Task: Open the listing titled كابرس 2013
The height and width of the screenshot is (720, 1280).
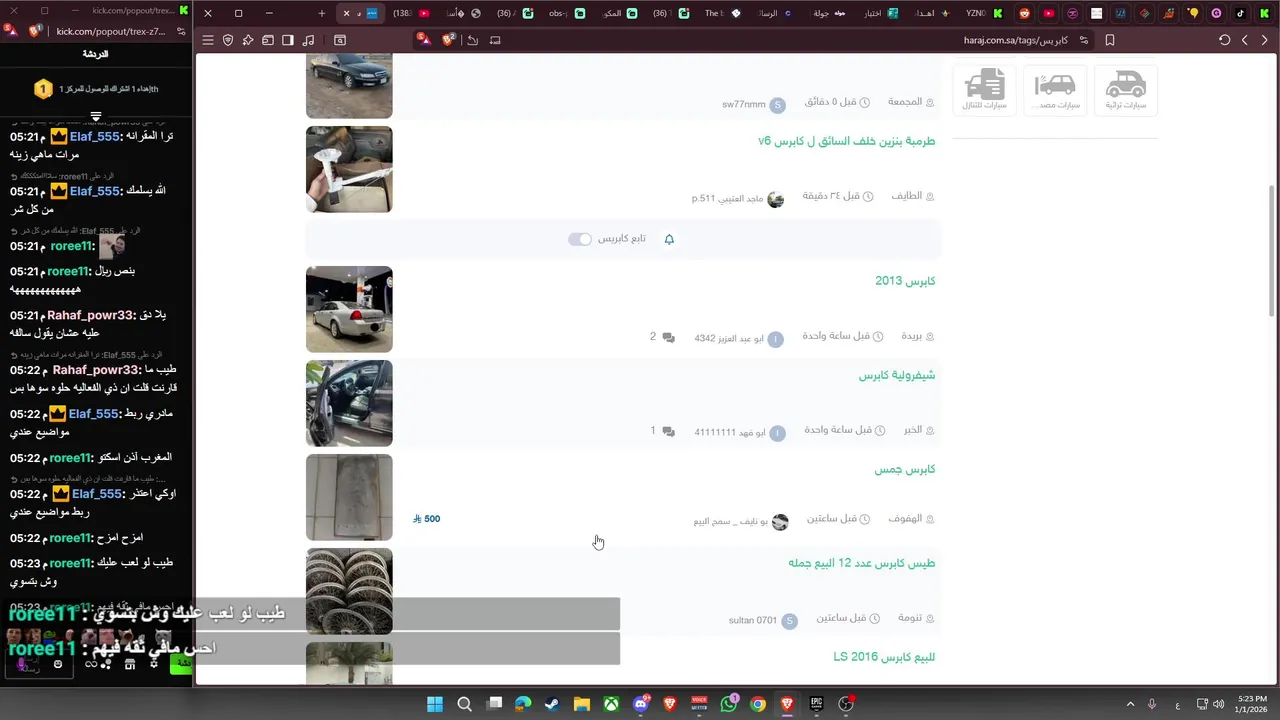Action: click(x=905, y=281)
